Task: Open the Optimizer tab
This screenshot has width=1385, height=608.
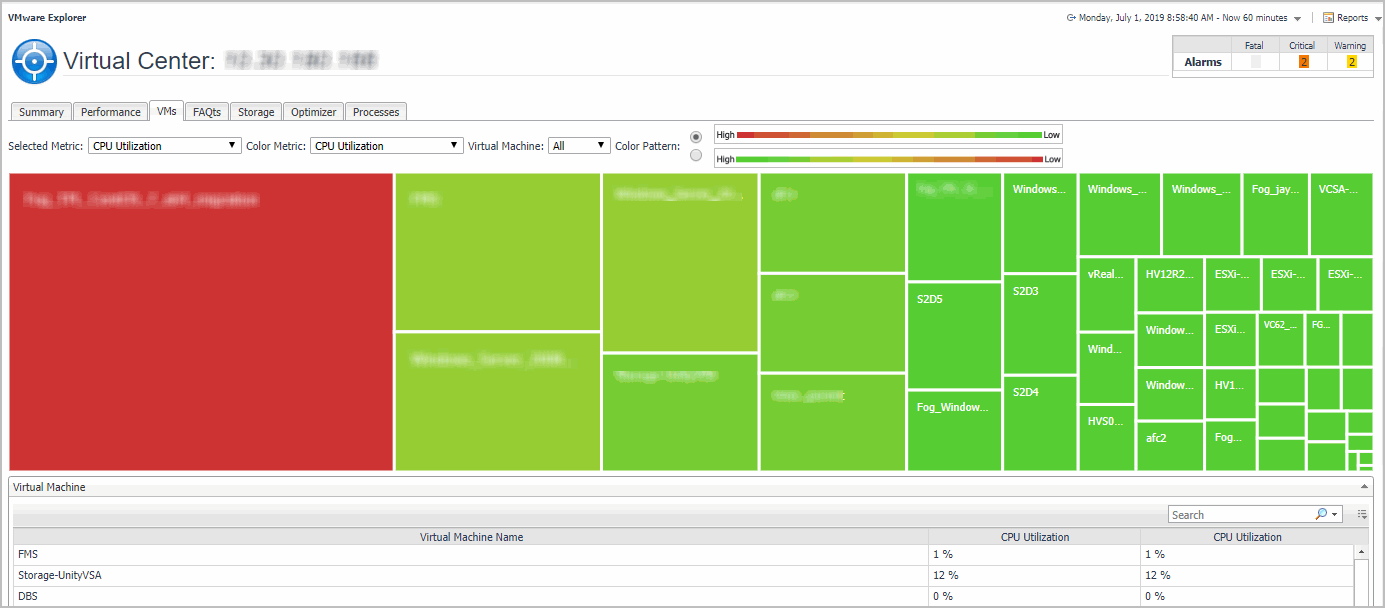Action: click(313, 112)
